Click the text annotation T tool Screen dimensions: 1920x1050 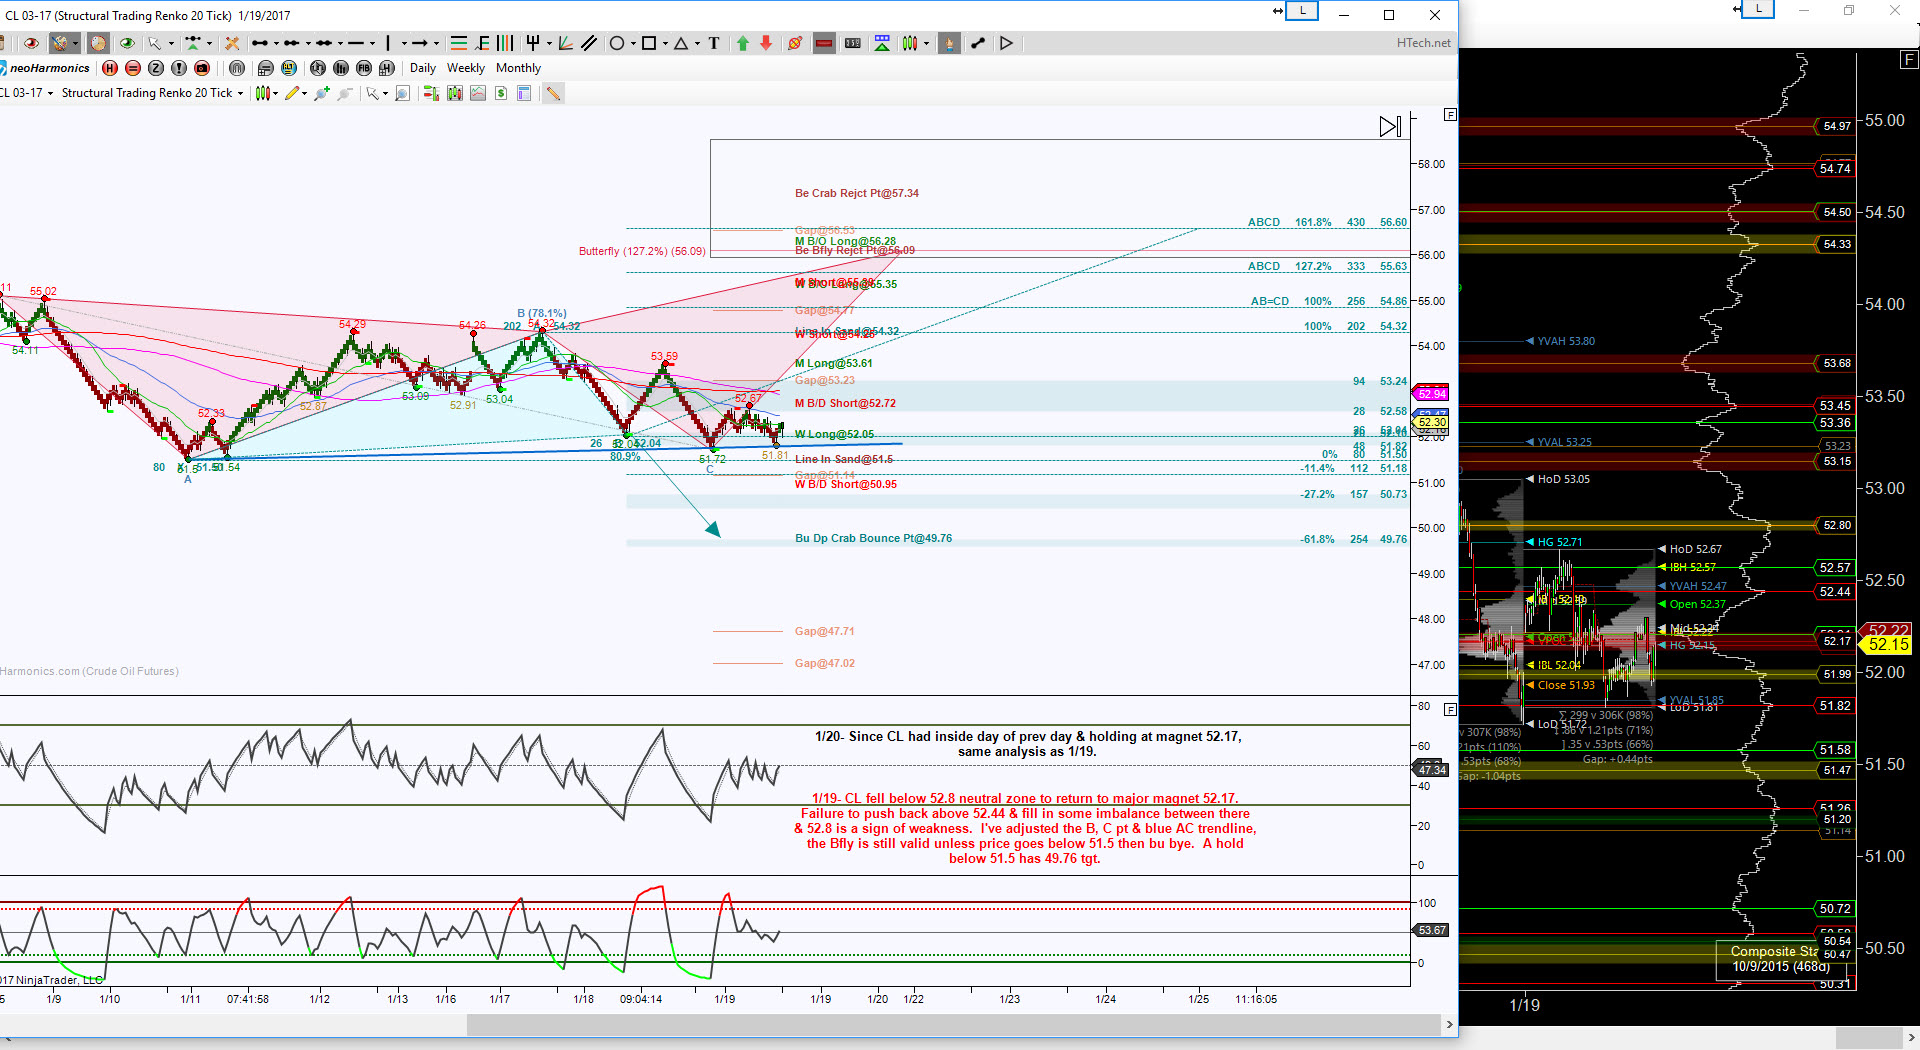(714, 43)
